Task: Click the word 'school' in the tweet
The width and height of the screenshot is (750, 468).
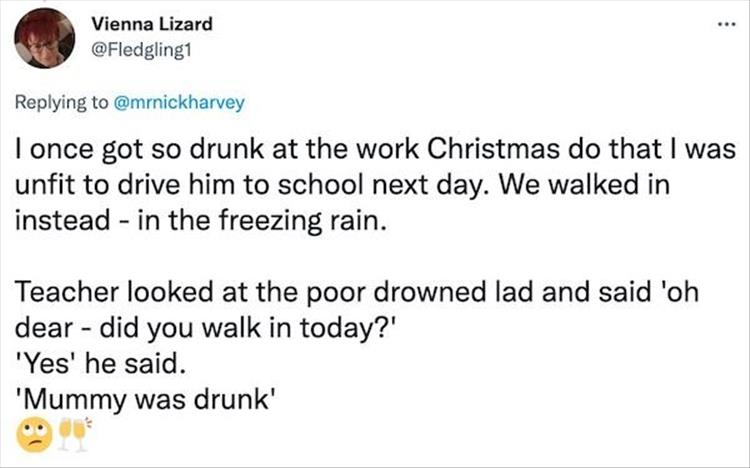Action: (328, 185)
